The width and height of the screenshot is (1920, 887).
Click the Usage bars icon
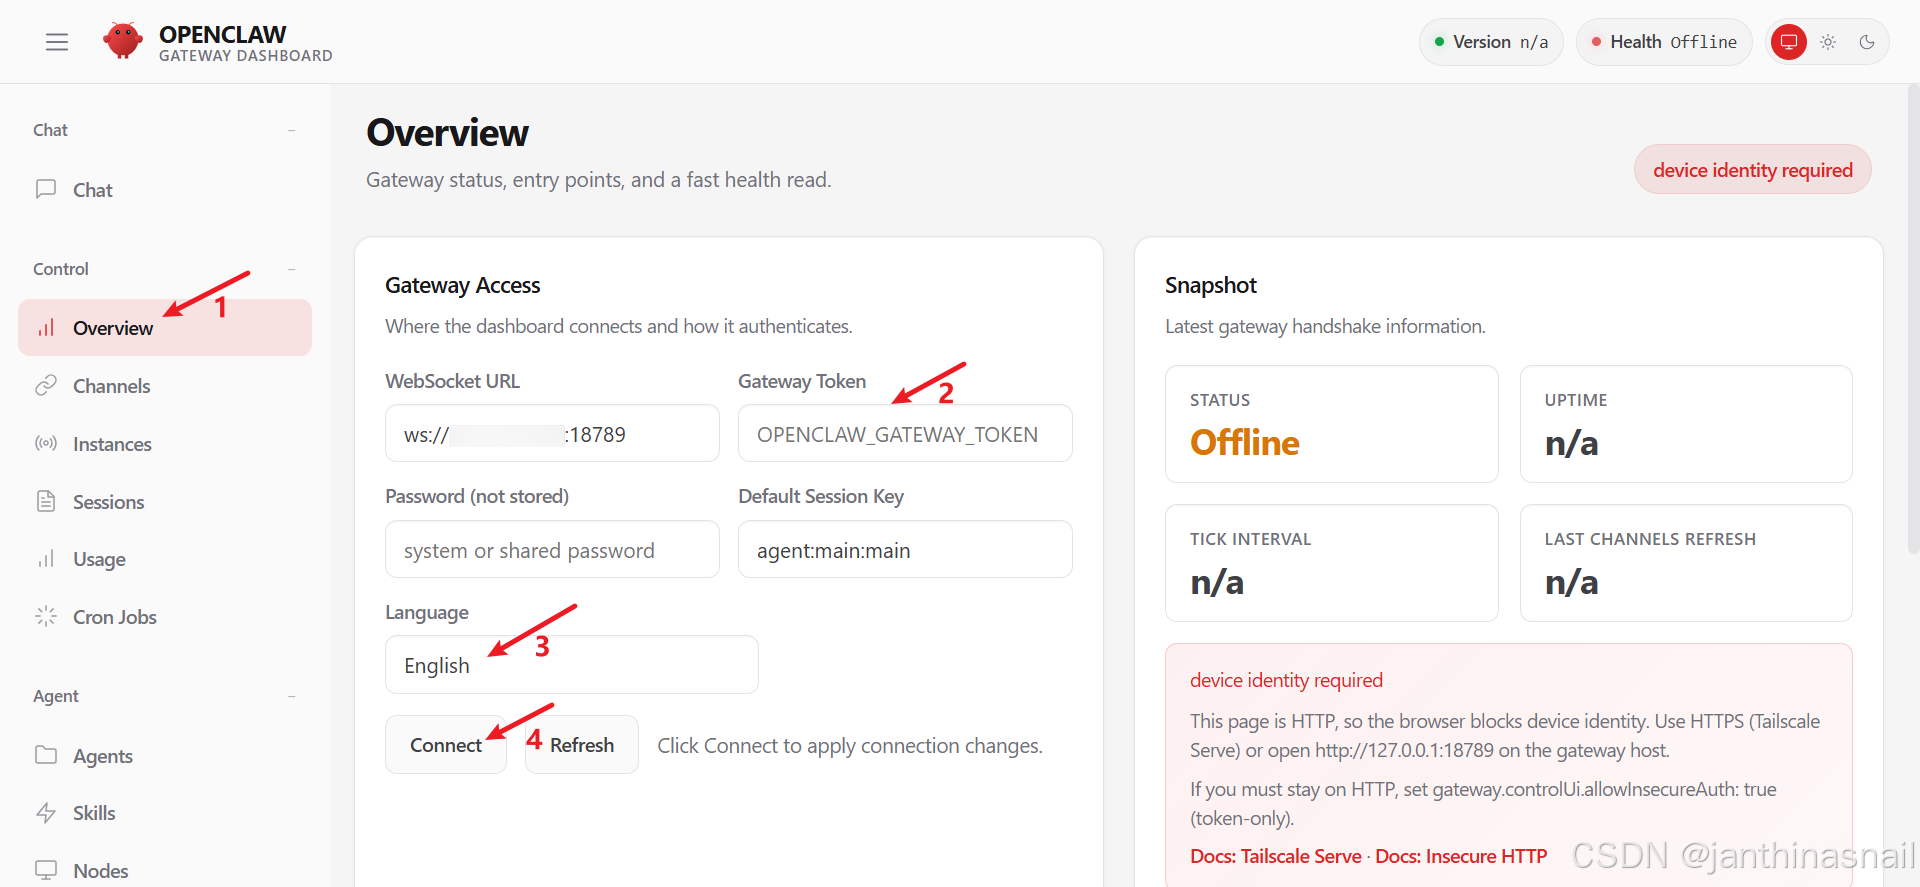point(46,559)
